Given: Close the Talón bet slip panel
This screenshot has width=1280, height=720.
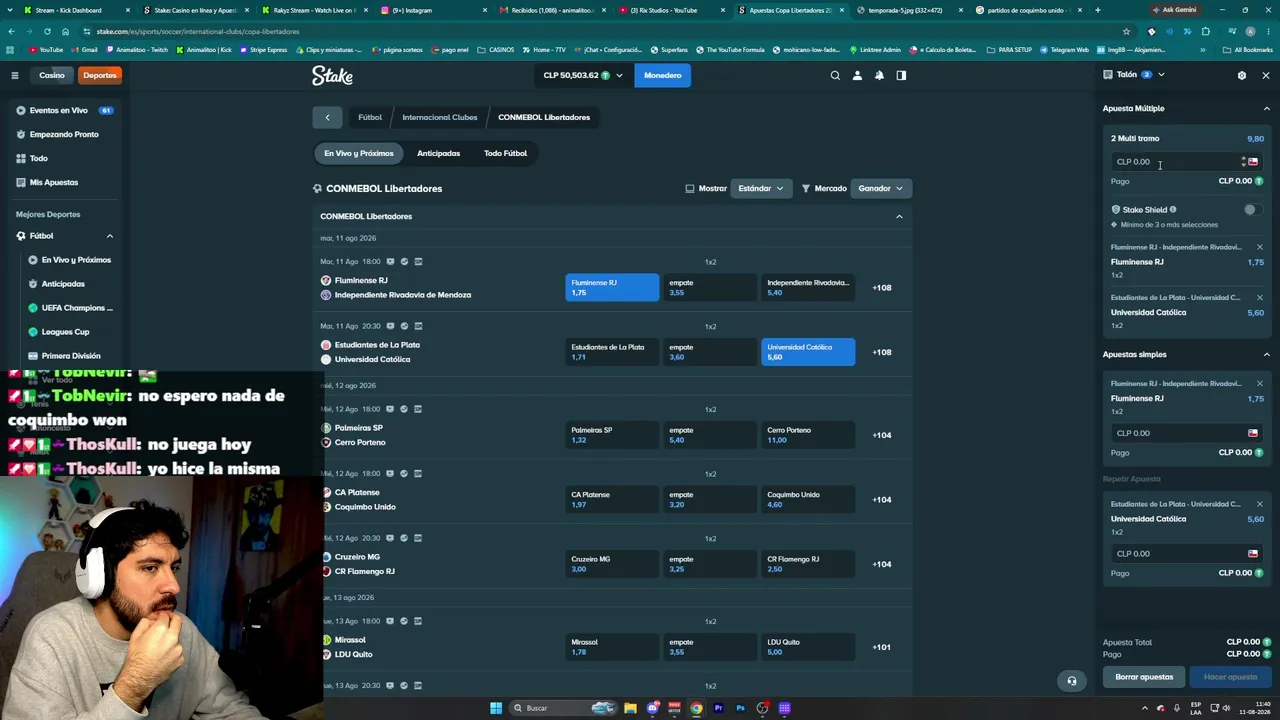Looking at the screenshot, I should click(1266, 75).
